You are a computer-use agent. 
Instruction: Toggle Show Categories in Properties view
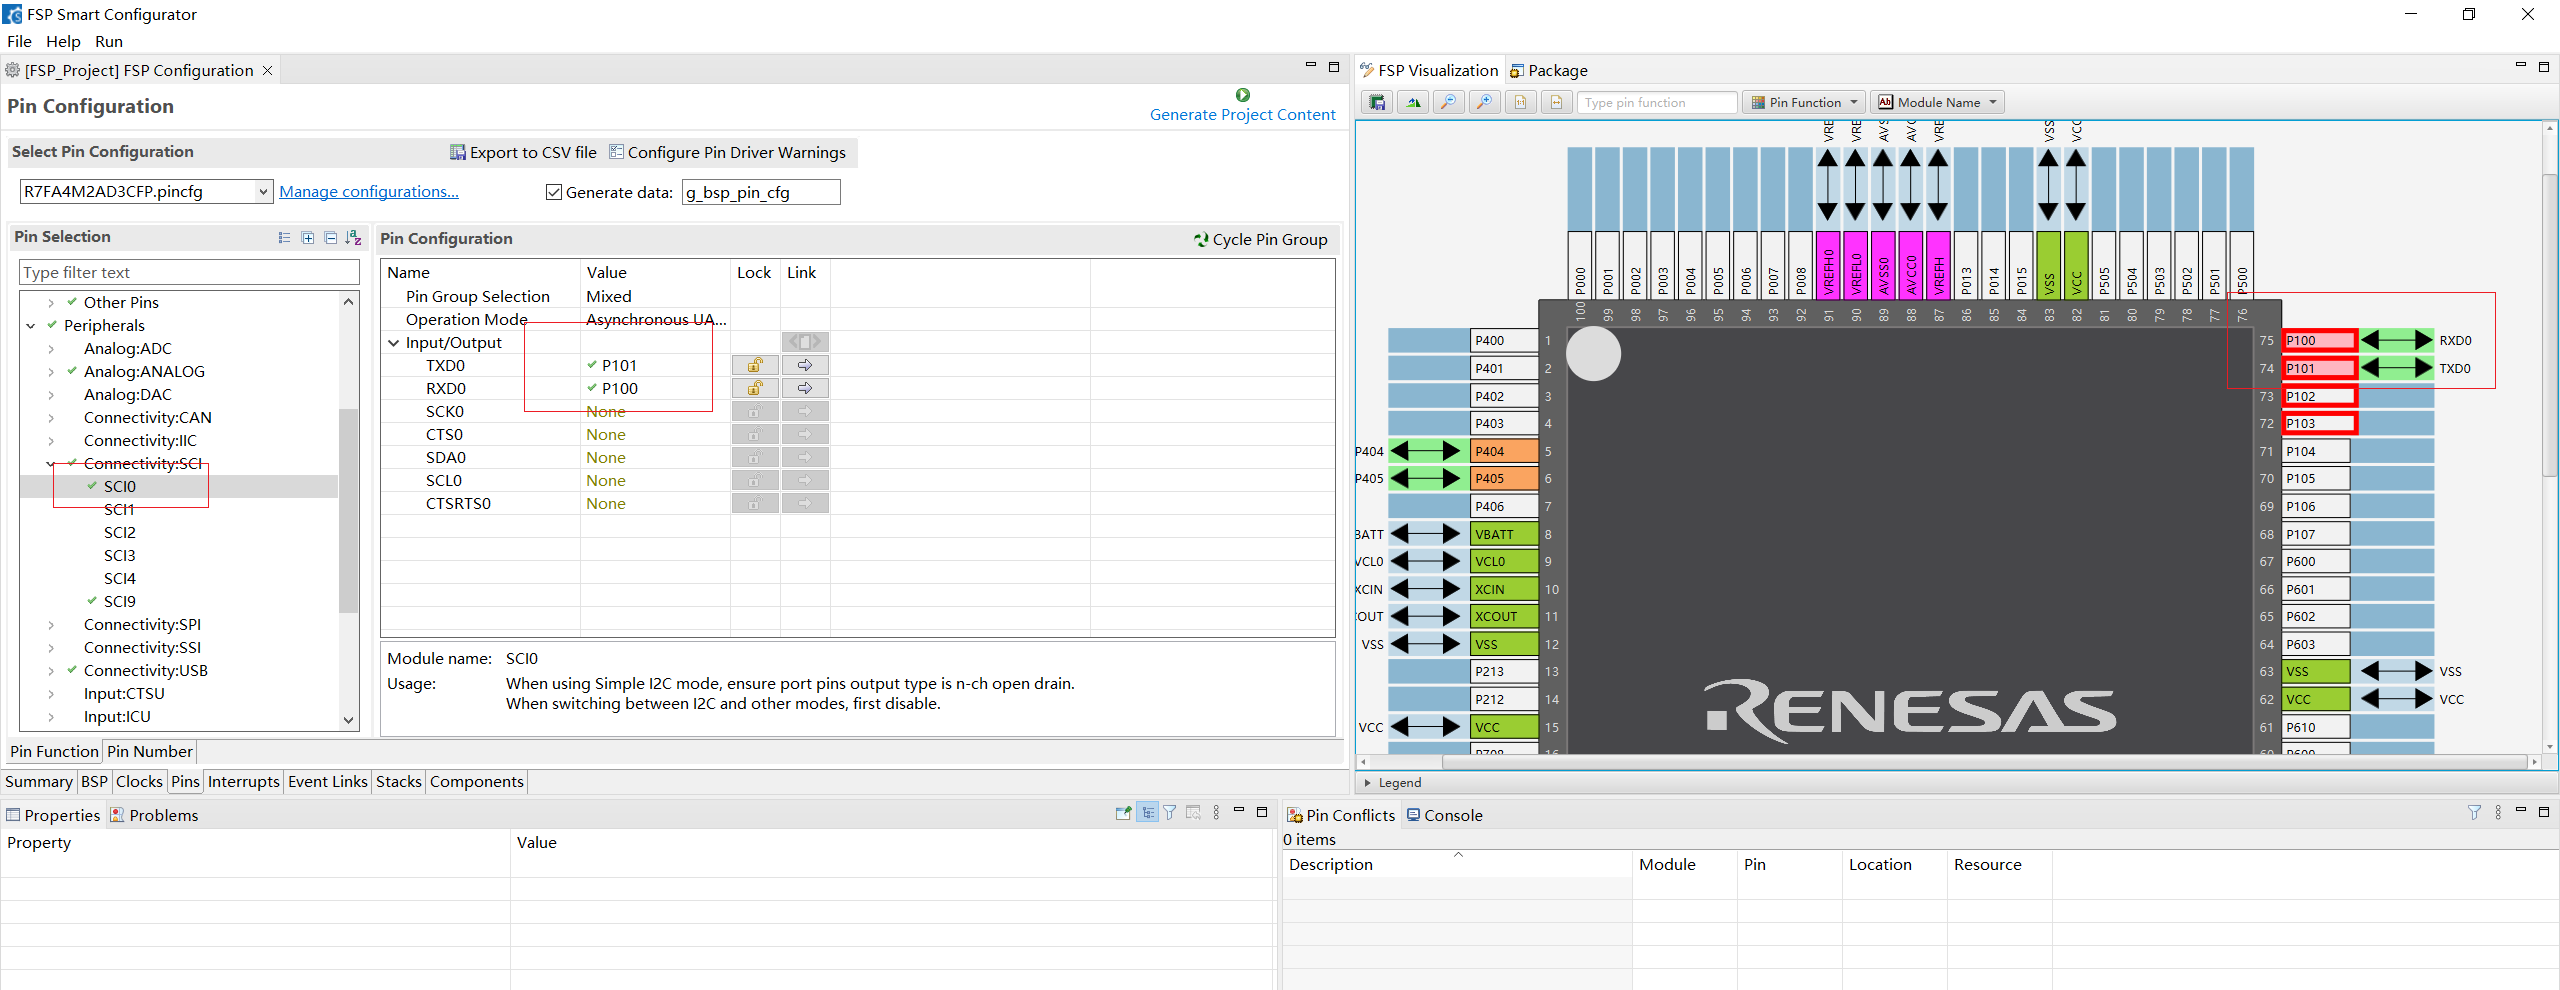click(1147, 813)
